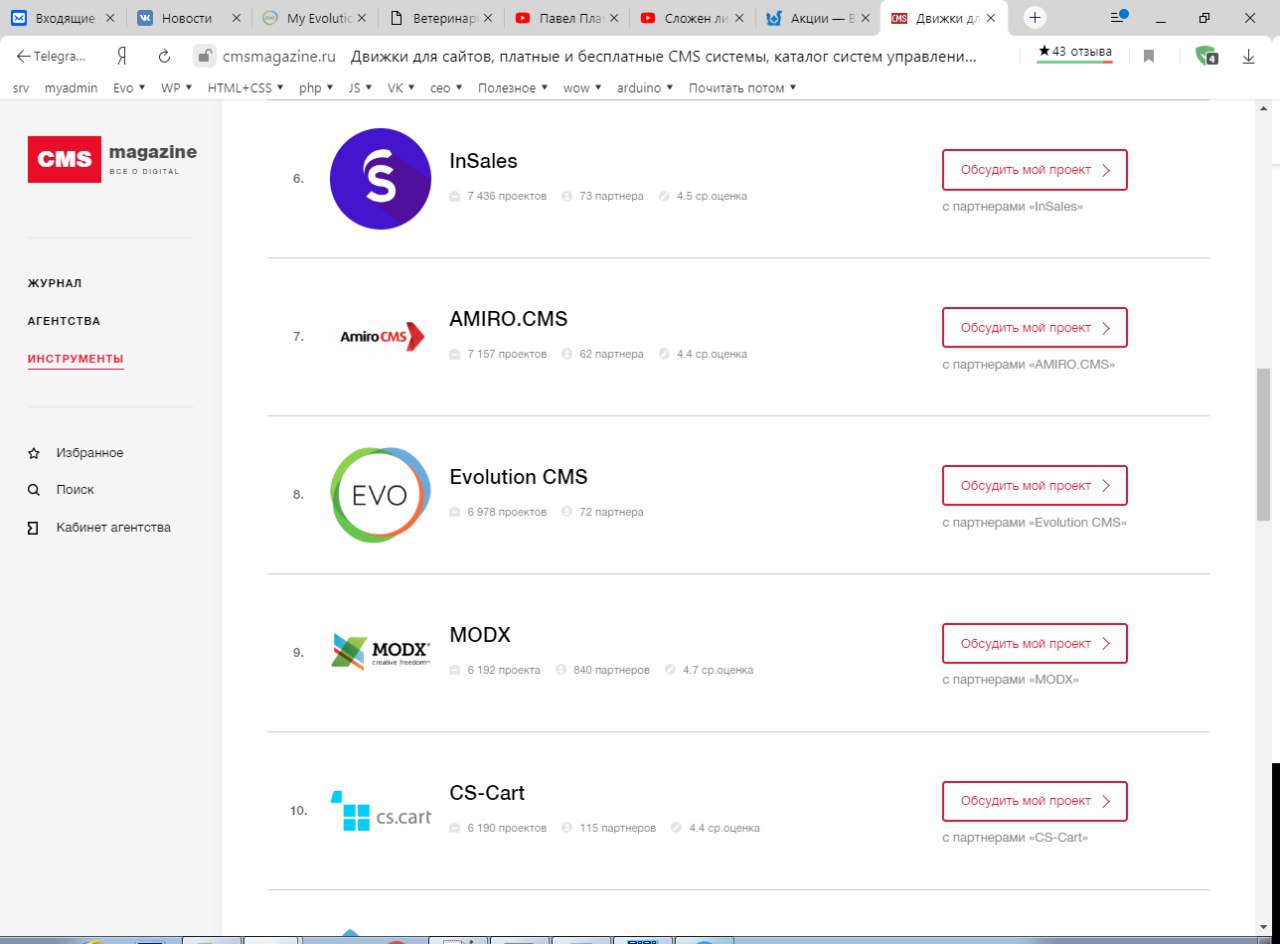Click the blue cs.cart logo
The width and height of the screenshot is (1280, 944).
(x=380, y=811)
